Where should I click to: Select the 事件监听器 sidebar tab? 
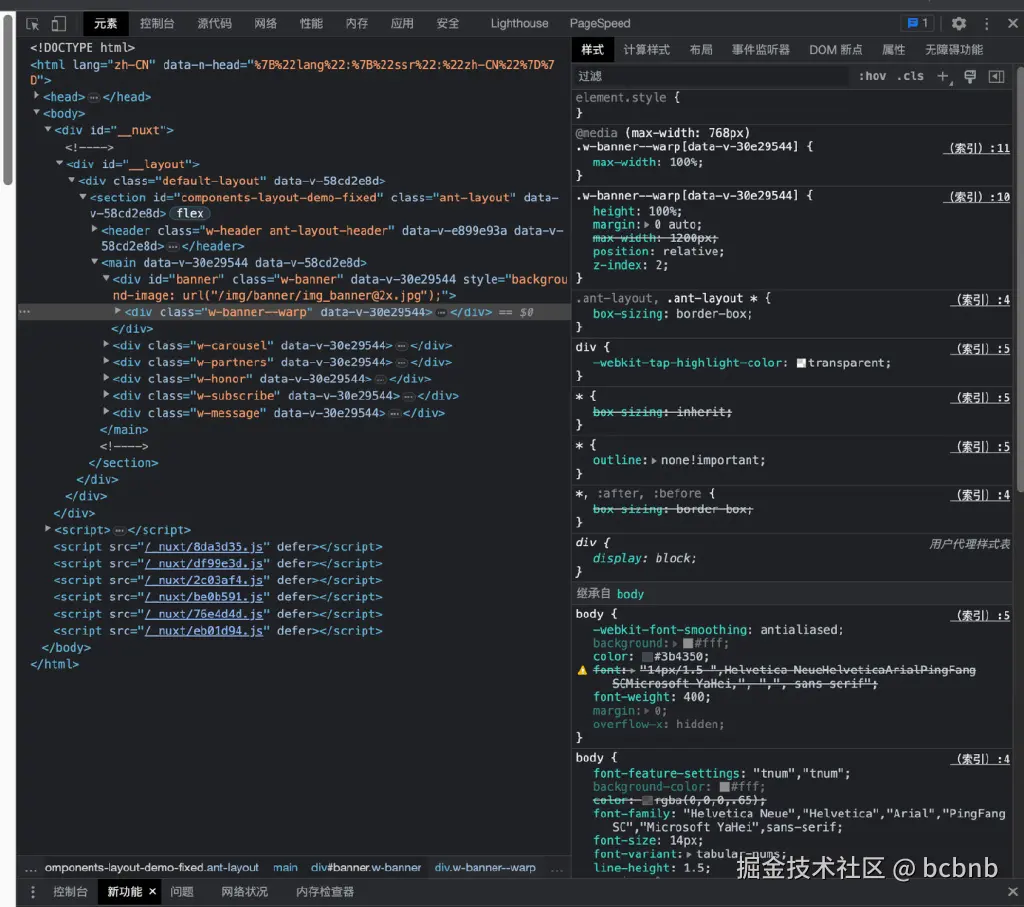pyautogui.click(x=760, y=50)
